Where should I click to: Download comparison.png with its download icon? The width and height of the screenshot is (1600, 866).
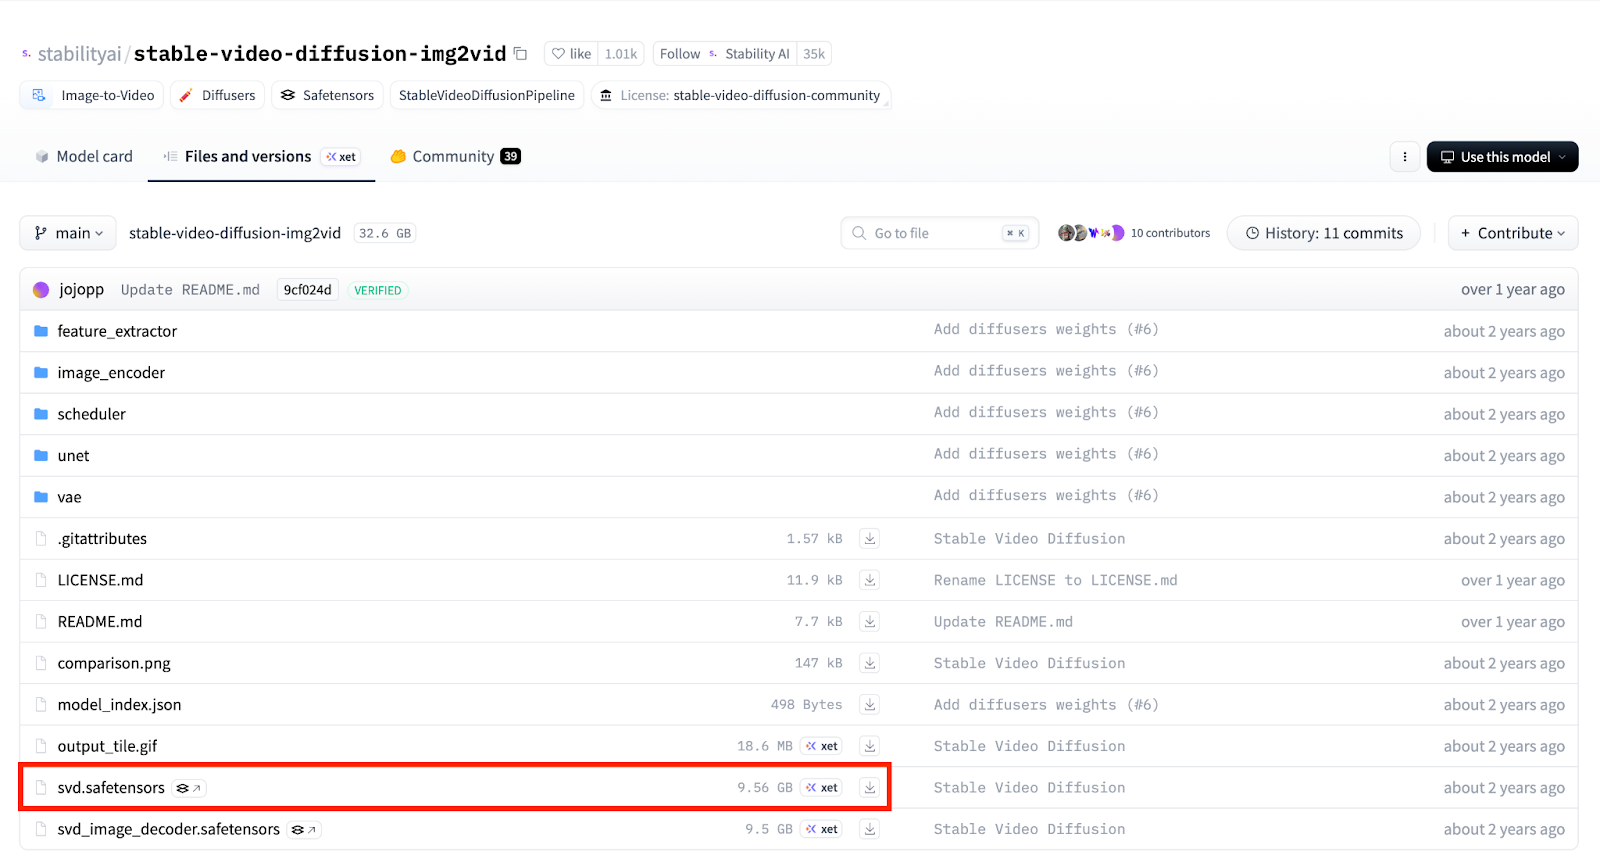[x=870, y=663]
